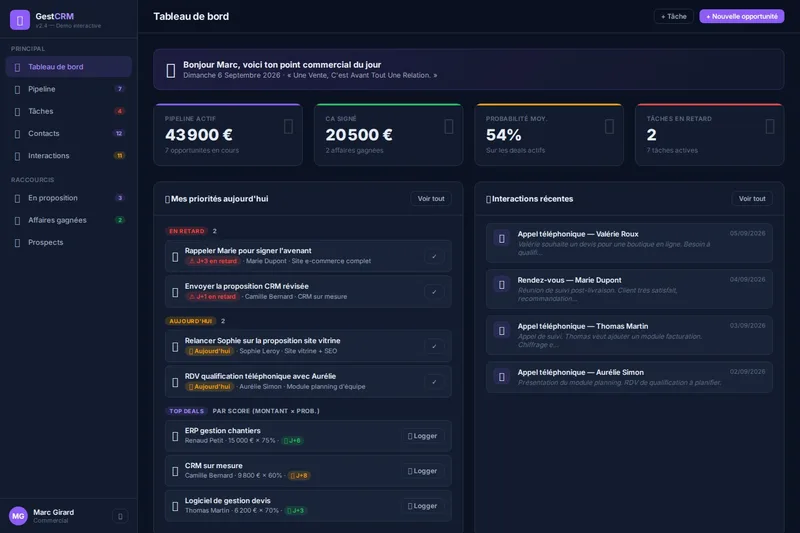The width and height of the screenshot is (800, 533).
Task: Click Voir tout in Mes priorités
Action: tap(431, 198)
